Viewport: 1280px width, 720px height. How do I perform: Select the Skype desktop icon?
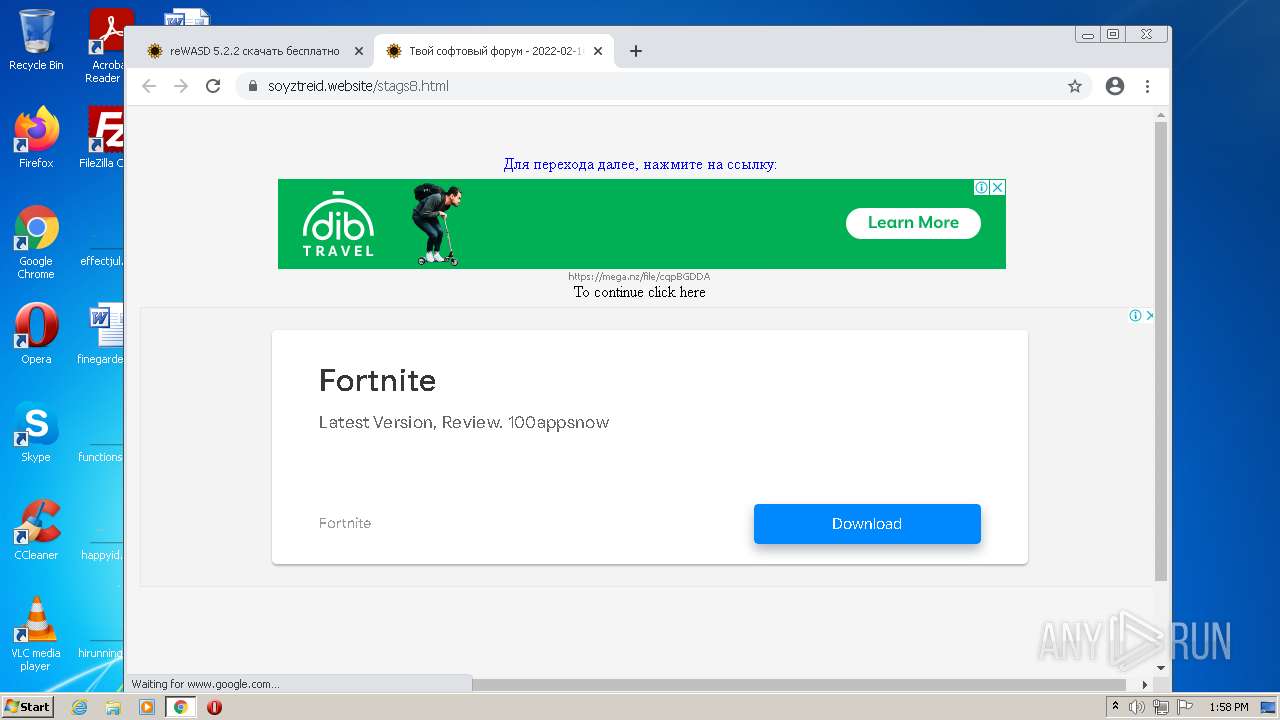(x=36, y=432)
